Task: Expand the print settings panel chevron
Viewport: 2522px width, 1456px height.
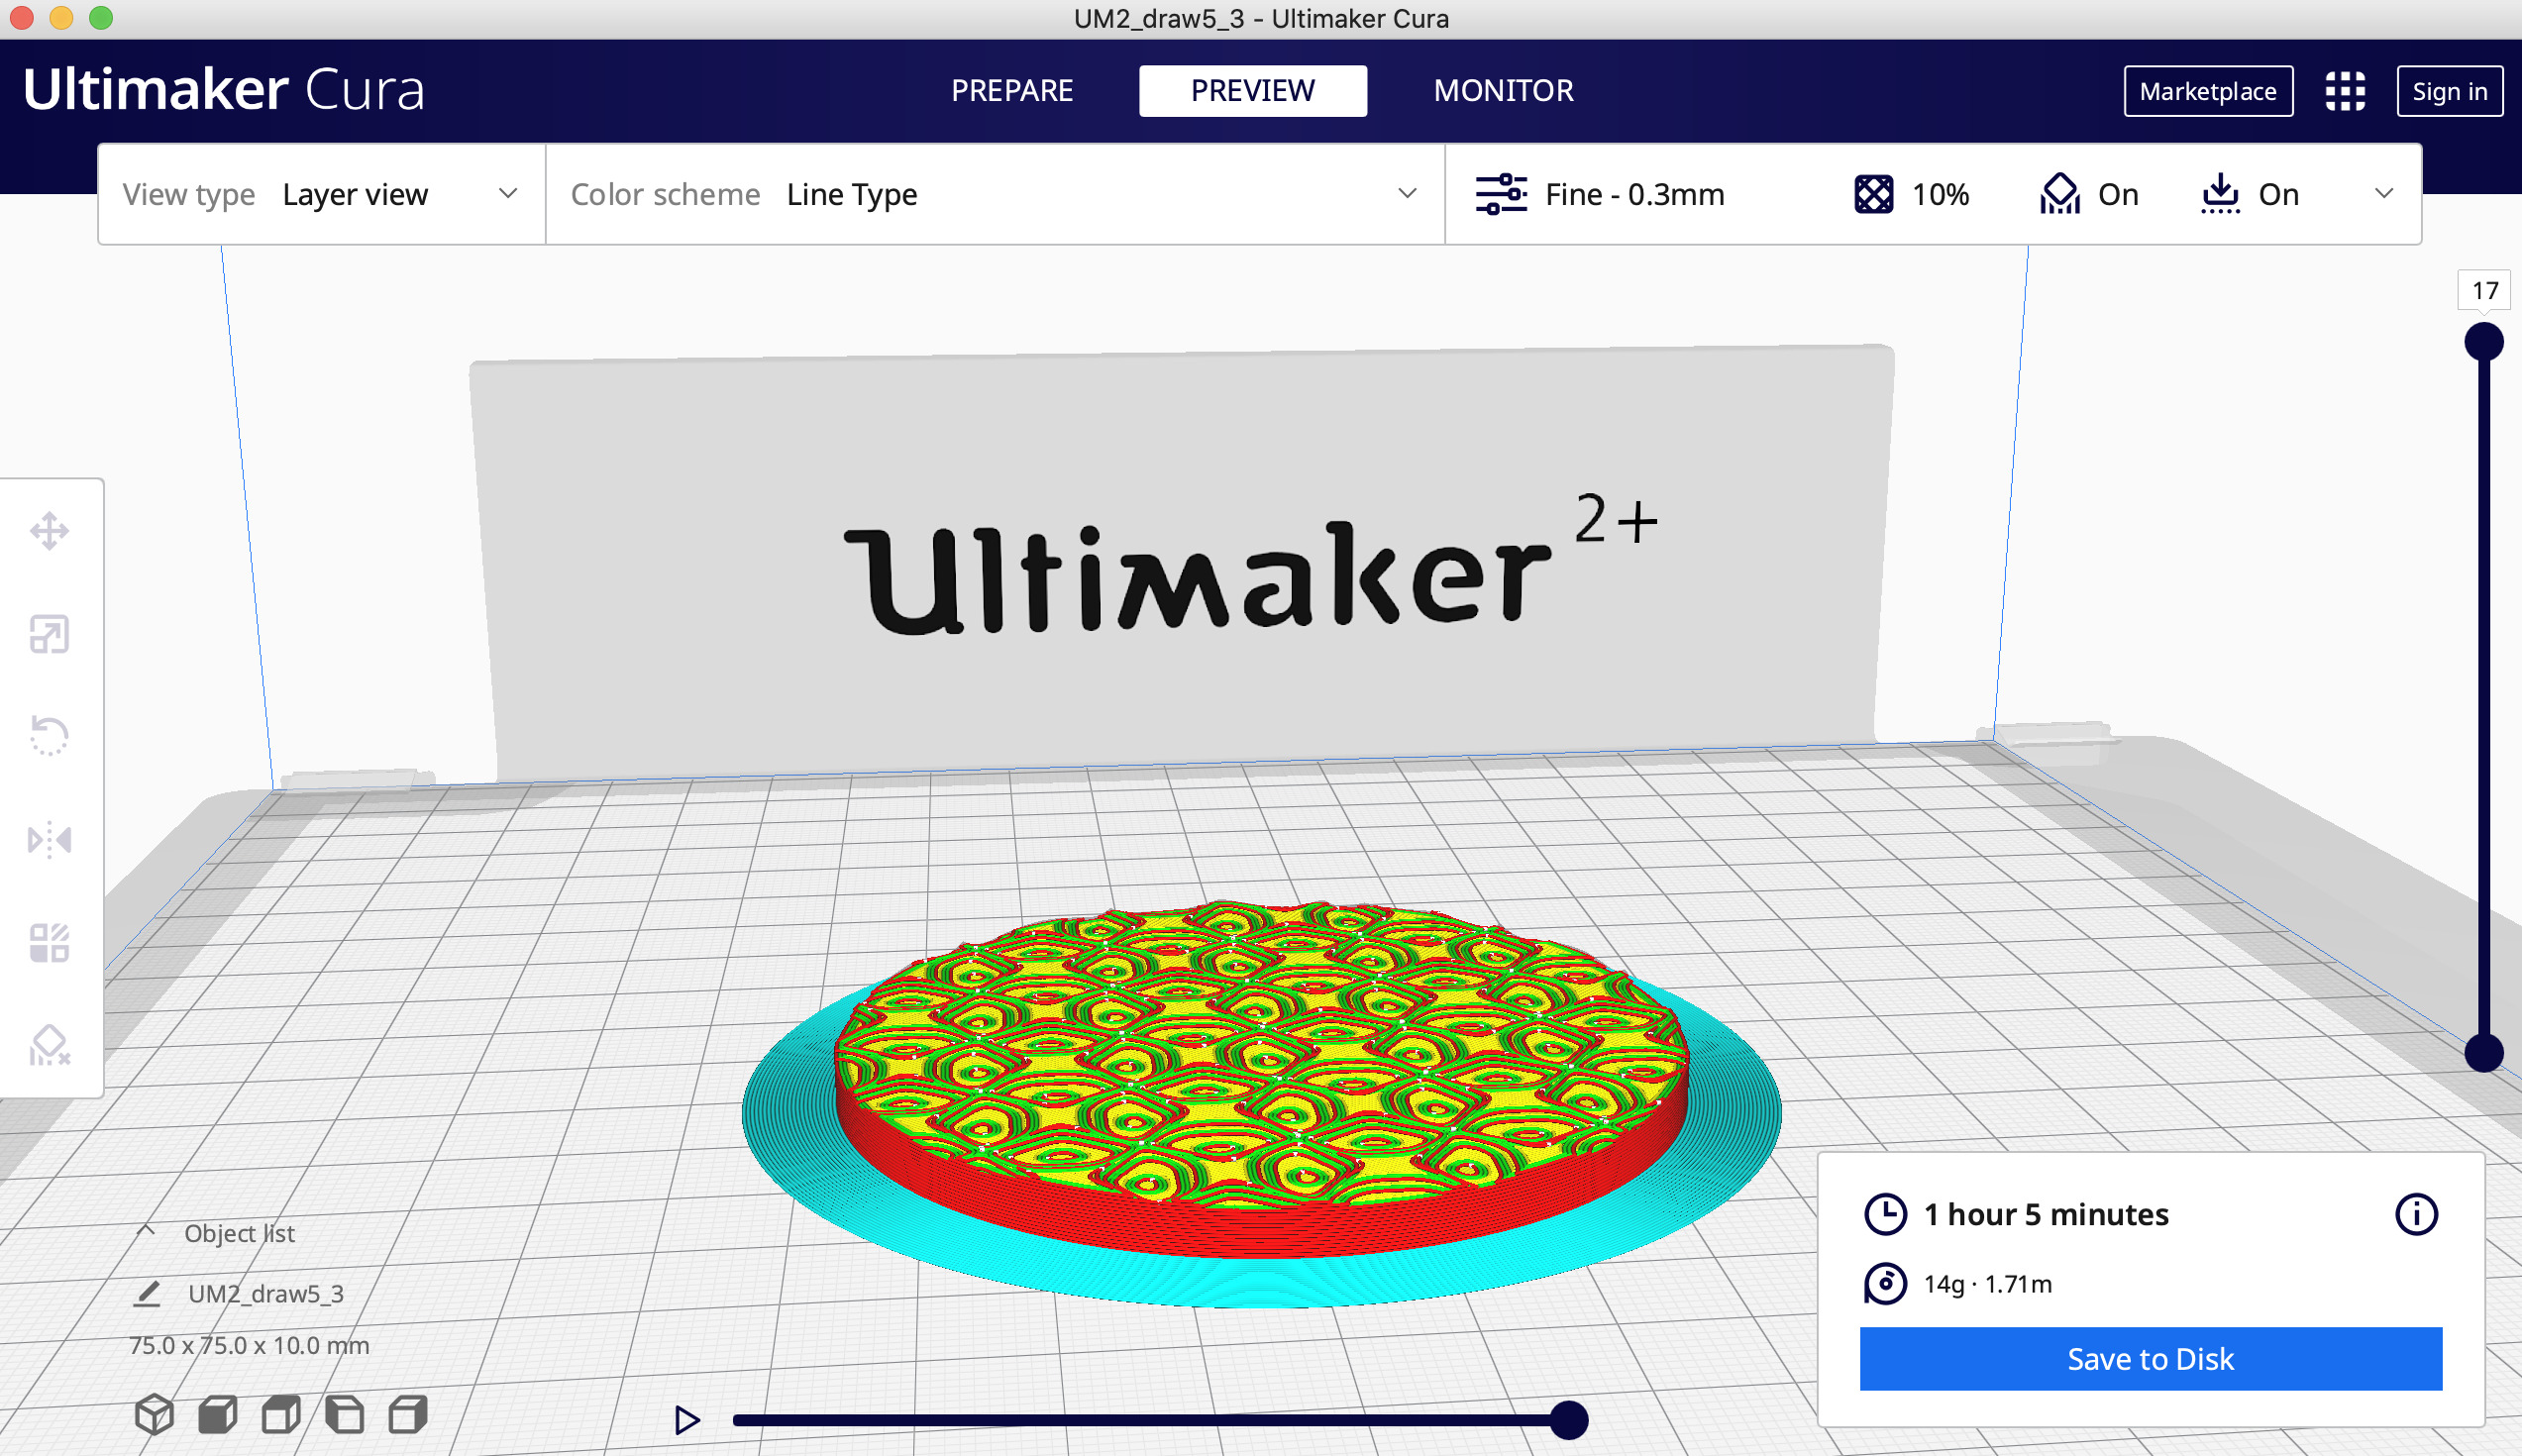Action: tap(2383, 193)
